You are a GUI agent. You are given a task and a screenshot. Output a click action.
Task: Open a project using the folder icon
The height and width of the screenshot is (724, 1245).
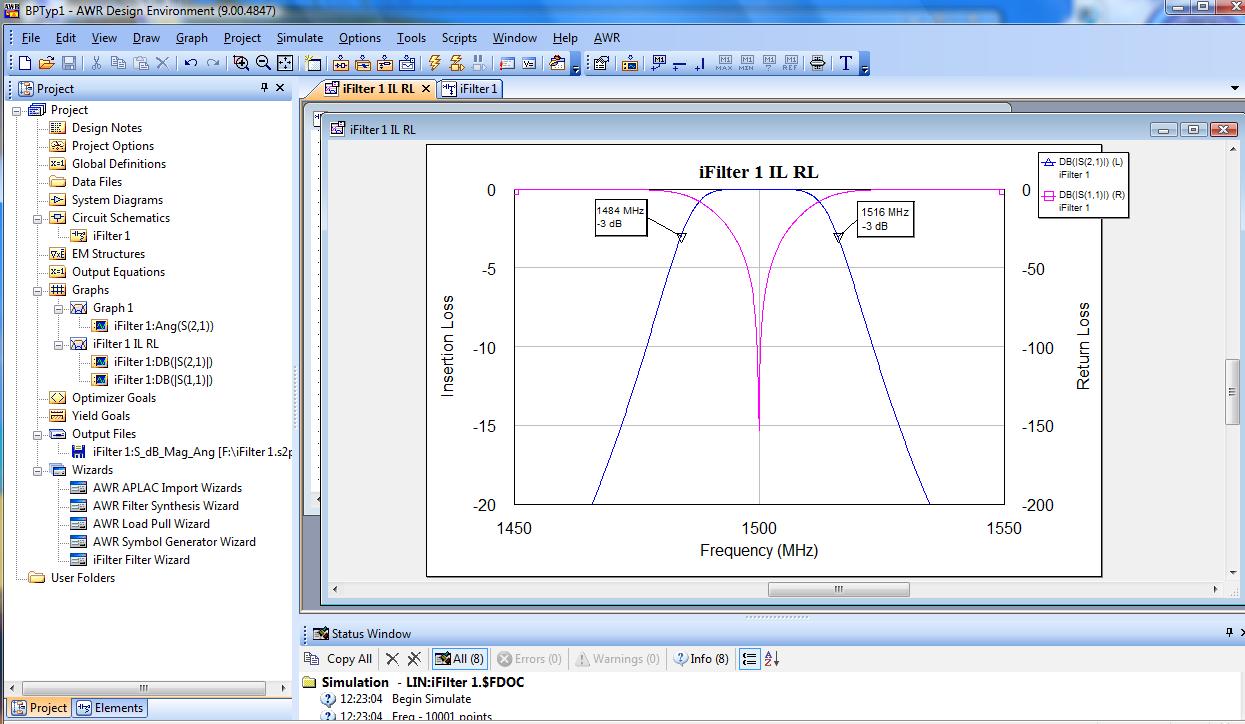(x=47, y=63)
